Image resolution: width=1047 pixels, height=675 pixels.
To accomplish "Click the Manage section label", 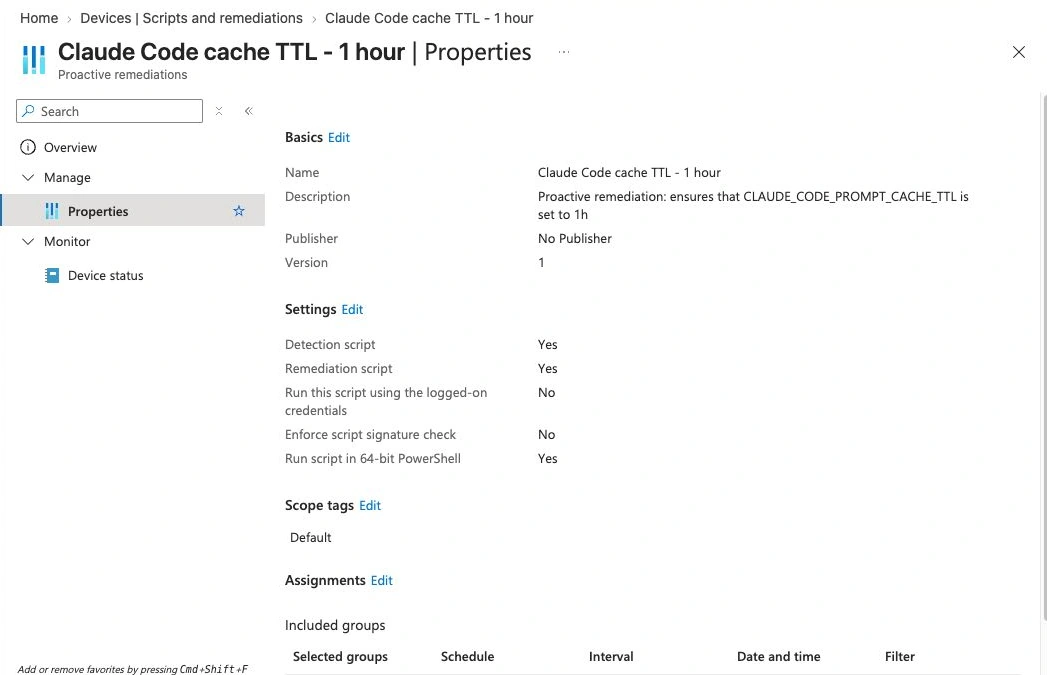I will tap(67, 178).
